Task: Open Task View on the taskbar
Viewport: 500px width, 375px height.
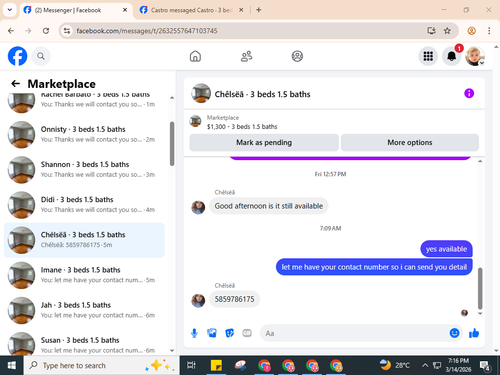Action: point(191,366)
